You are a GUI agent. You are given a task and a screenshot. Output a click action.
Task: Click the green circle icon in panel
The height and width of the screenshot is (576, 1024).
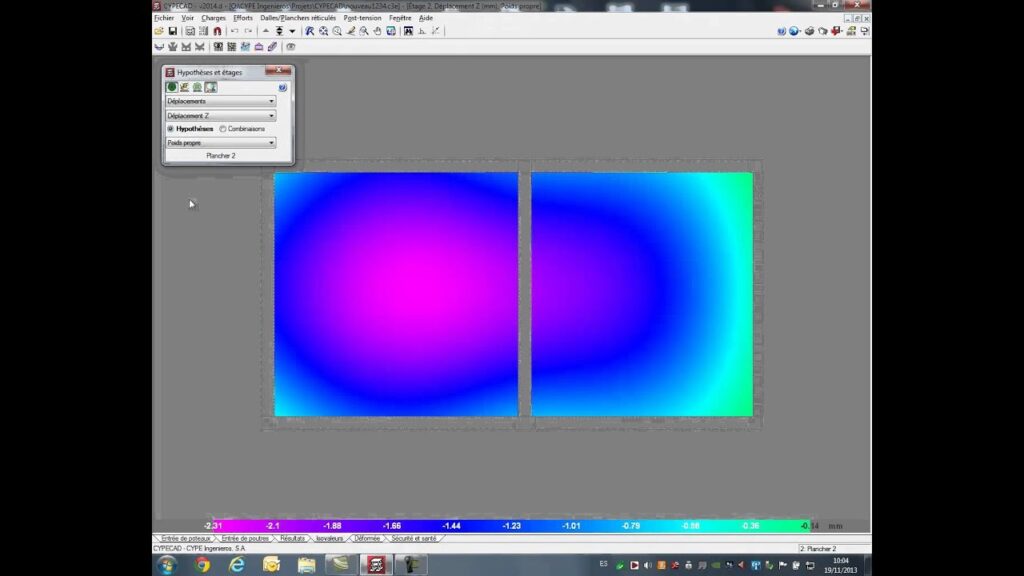[x=172, y=87]
